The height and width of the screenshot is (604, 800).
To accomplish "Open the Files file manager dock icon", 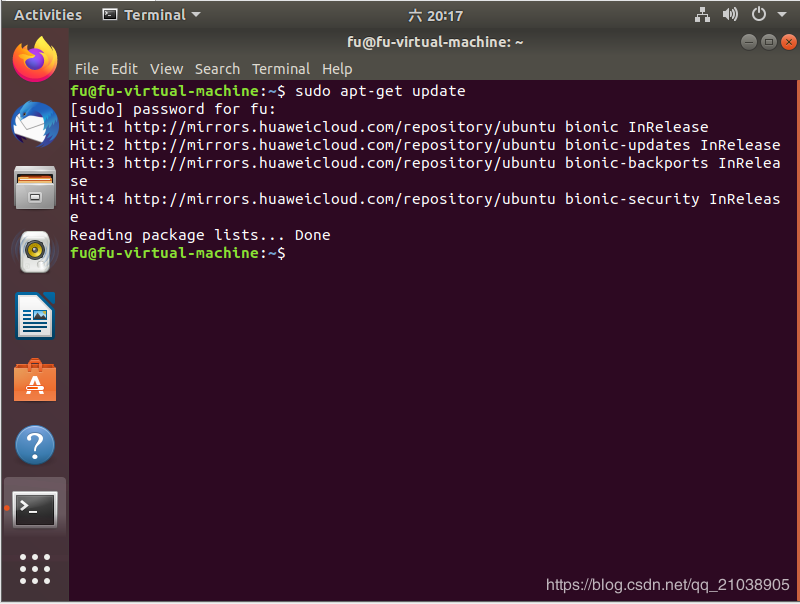I will click(34, 189).
